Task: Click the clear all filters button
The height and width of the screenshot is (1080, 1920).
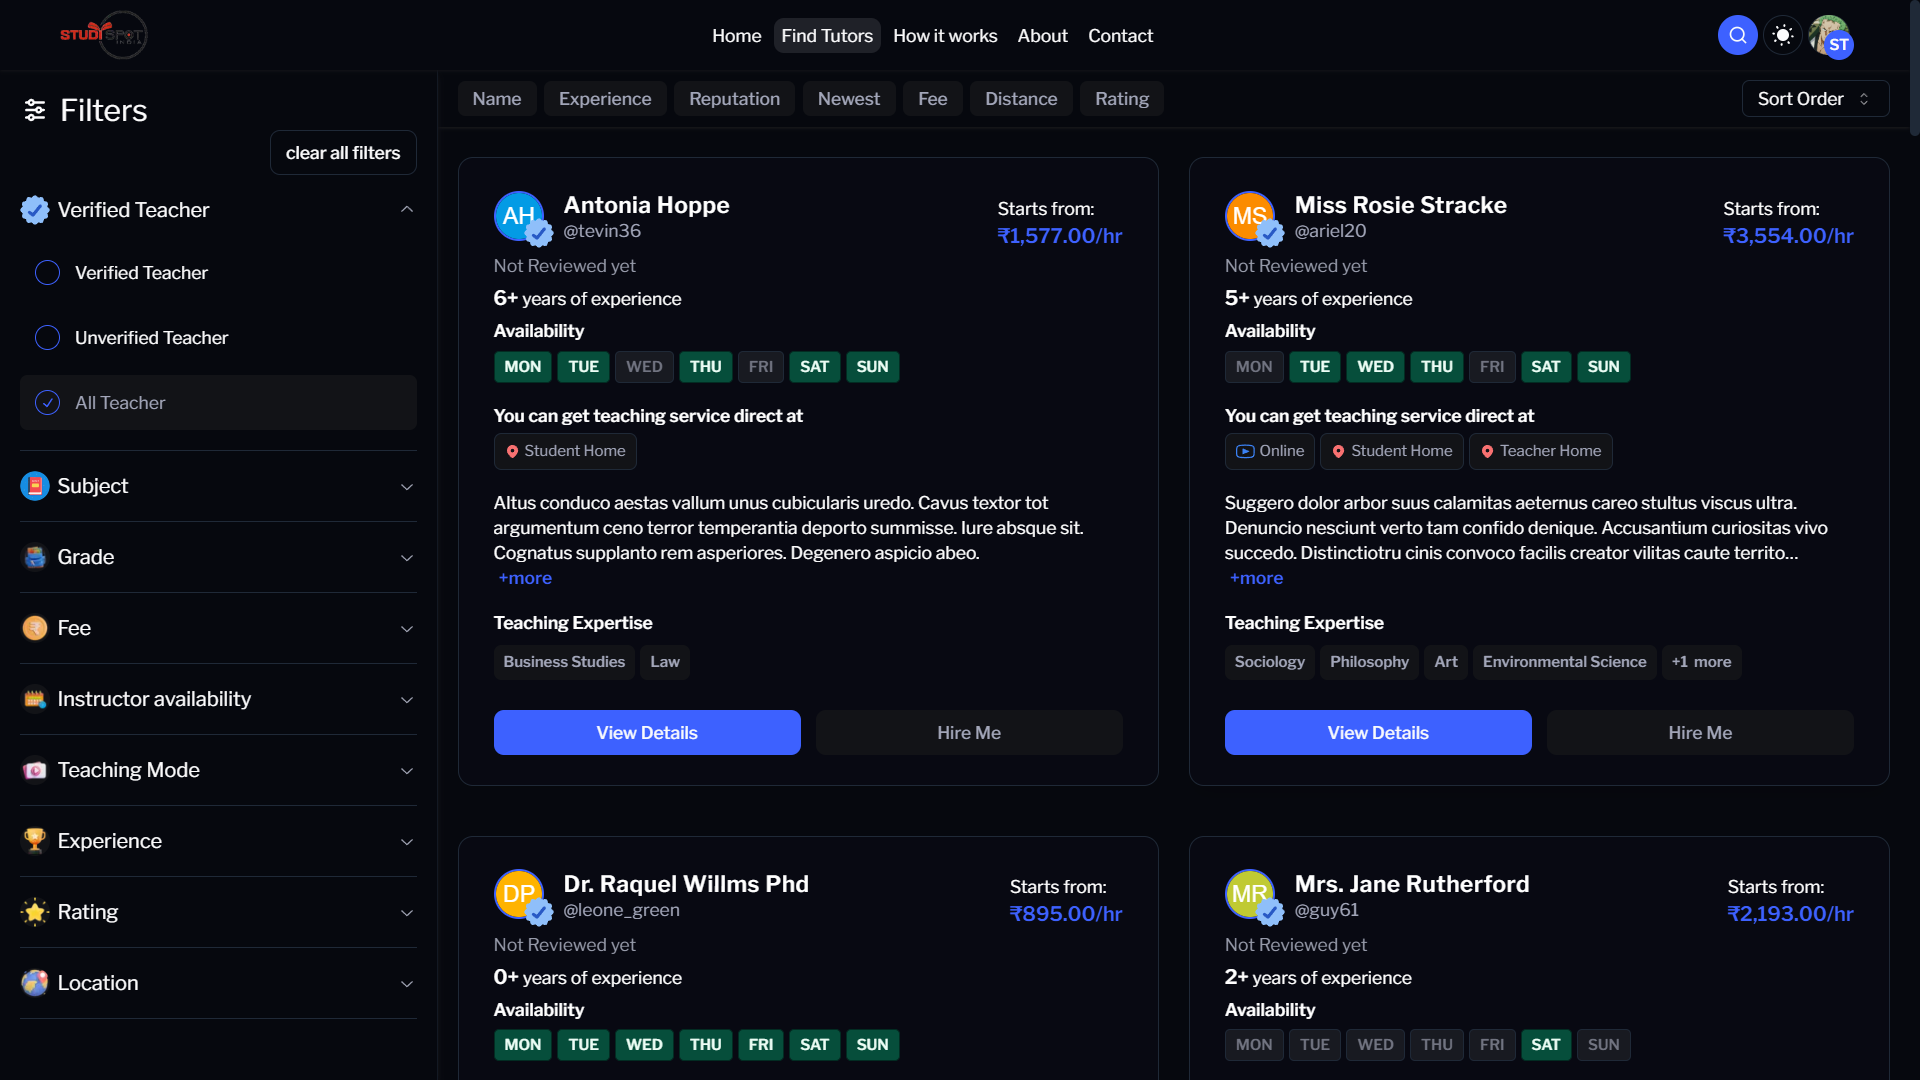Action: pyautogui.click(x=342, y=153)
